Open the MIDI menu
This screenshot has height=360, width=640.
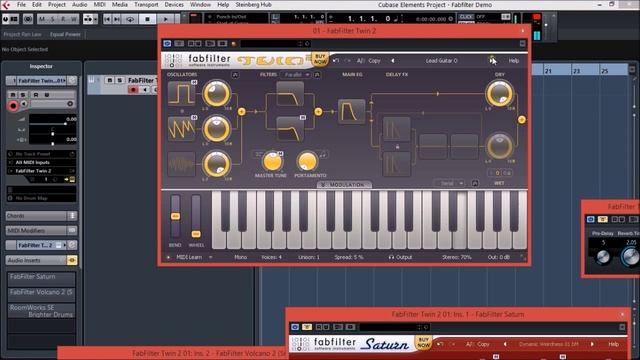(x=100, y=4)
